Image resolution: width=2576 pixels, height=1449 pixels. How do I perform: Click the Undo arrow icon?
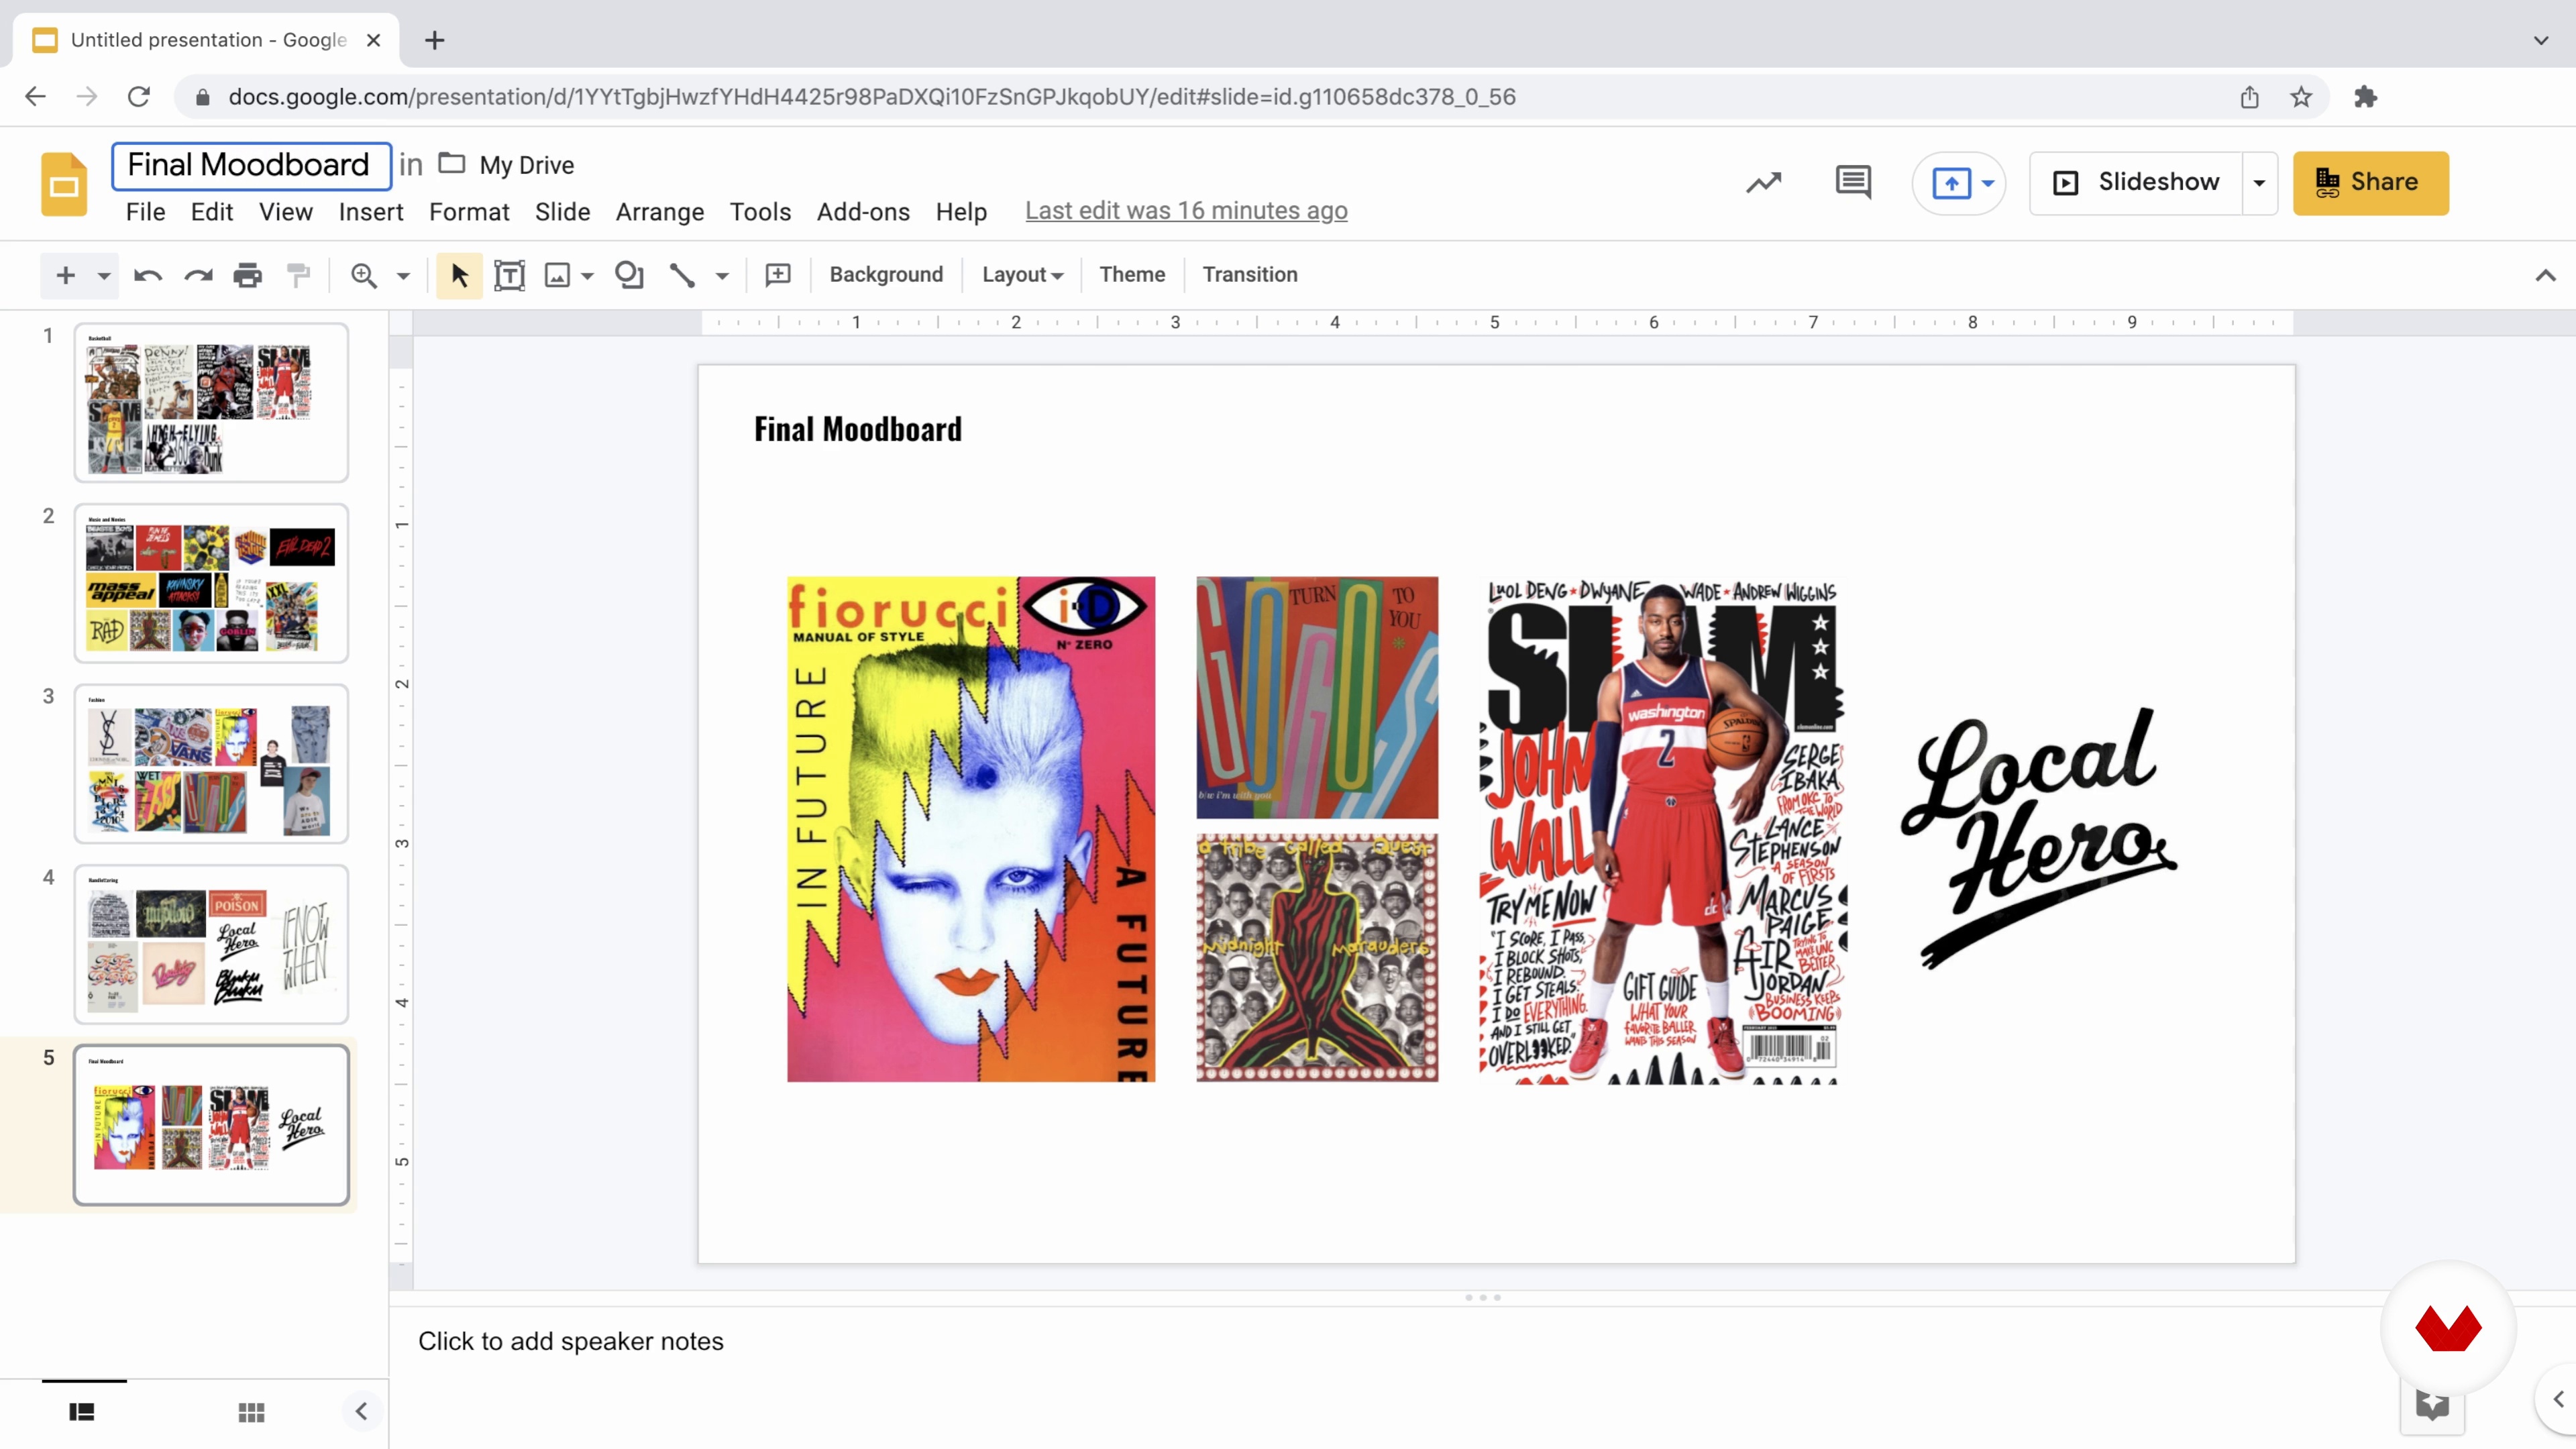148,275
